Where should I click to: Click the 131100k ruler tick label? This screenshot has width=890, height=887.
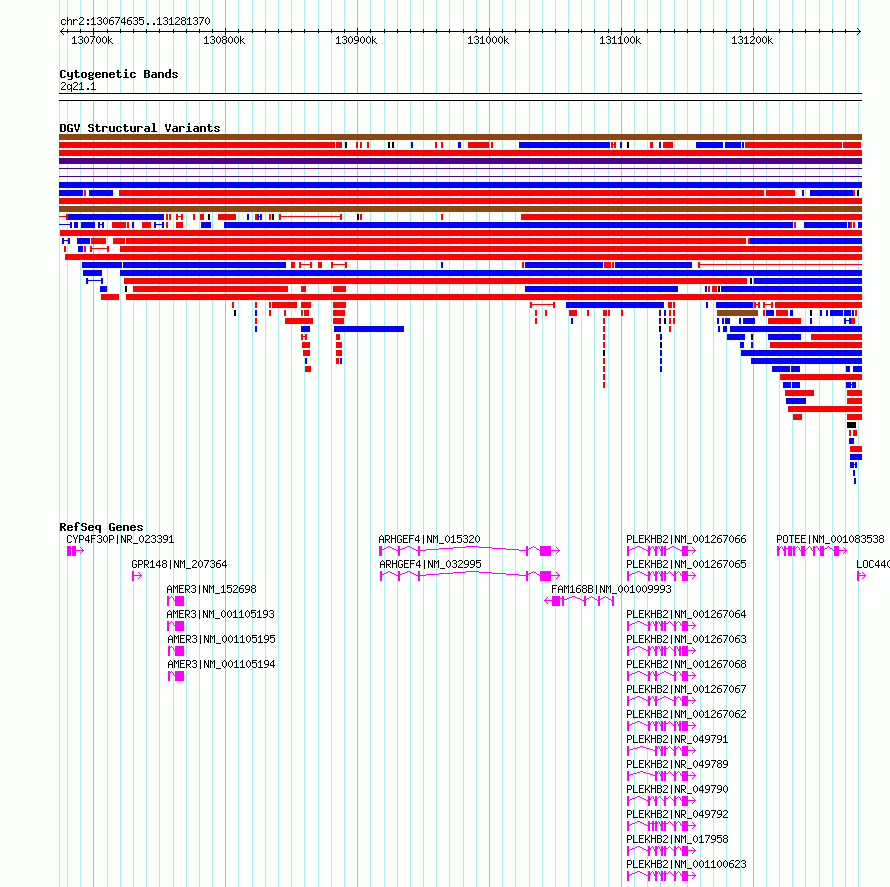[620, 40]
